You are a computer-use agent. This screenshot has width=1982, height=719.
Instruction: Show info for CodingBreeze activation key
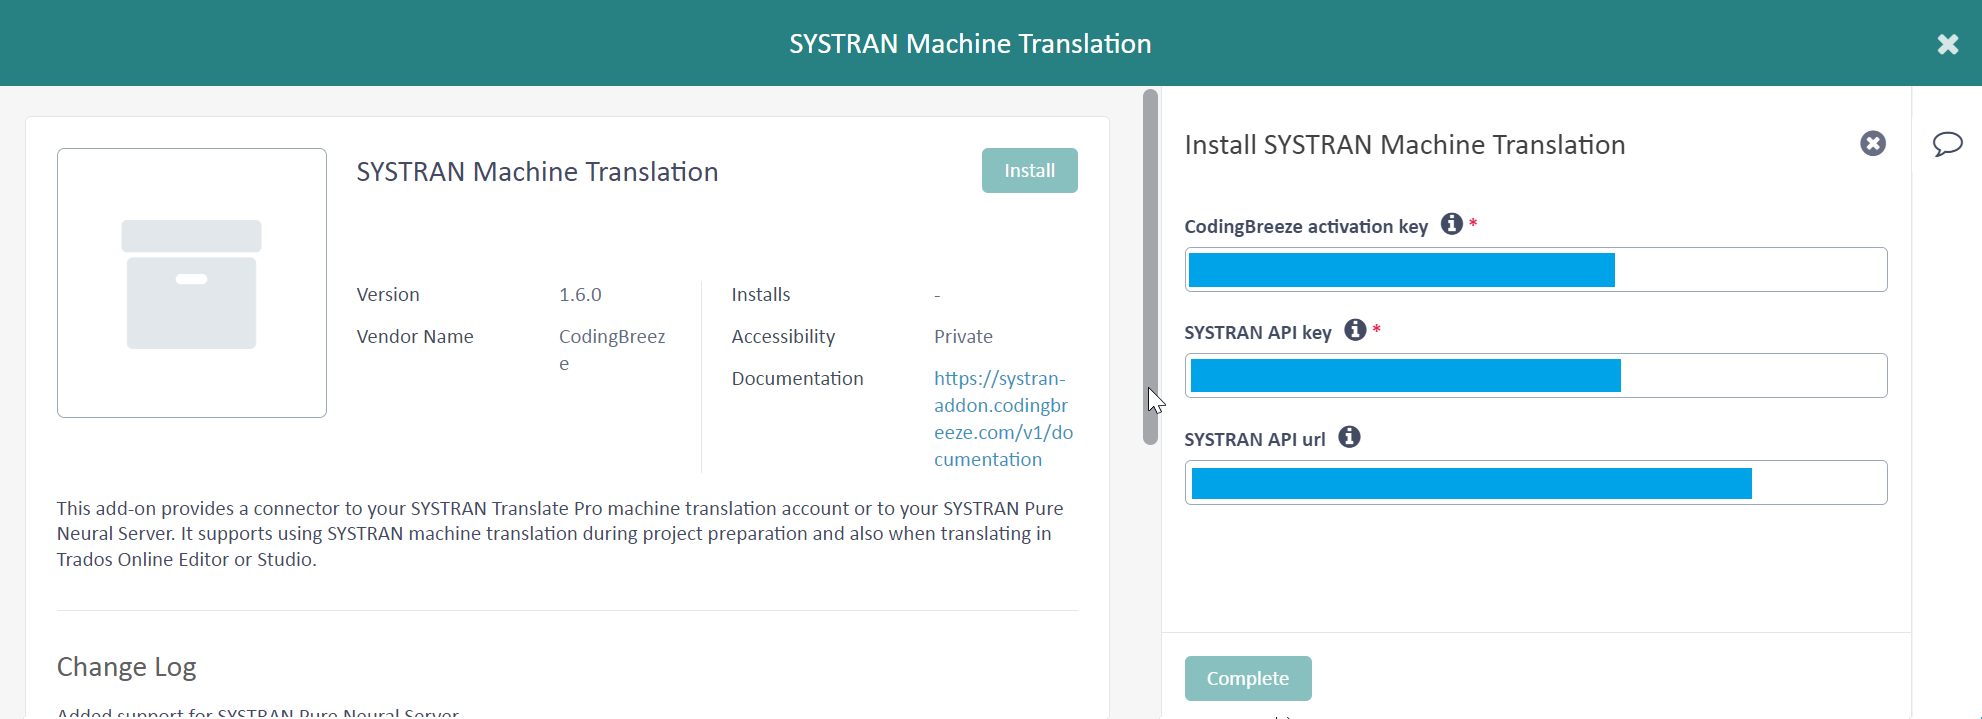pyautogui.click(x=1451, y=225)
